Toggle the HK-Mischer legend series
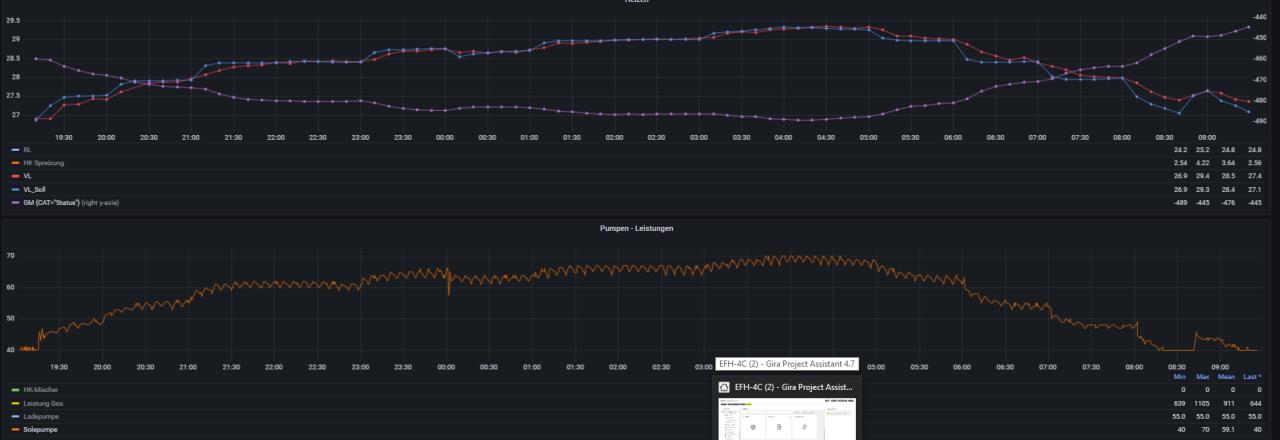Viewport: 1280px width, 440px height. pos(39,389)
